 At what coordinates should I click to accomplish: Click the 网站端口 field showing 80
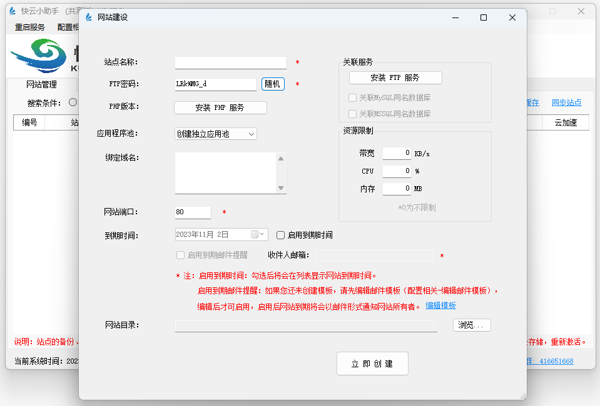[x=192, y=212]
